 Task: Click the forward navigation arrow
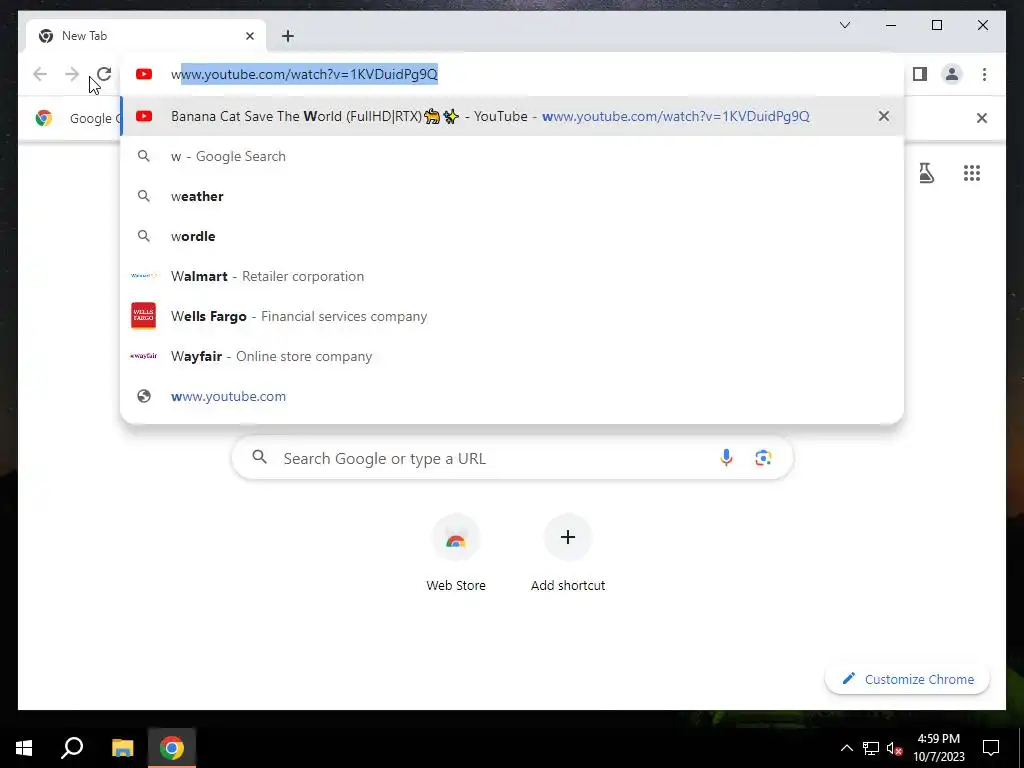click(x=72, y=74)
